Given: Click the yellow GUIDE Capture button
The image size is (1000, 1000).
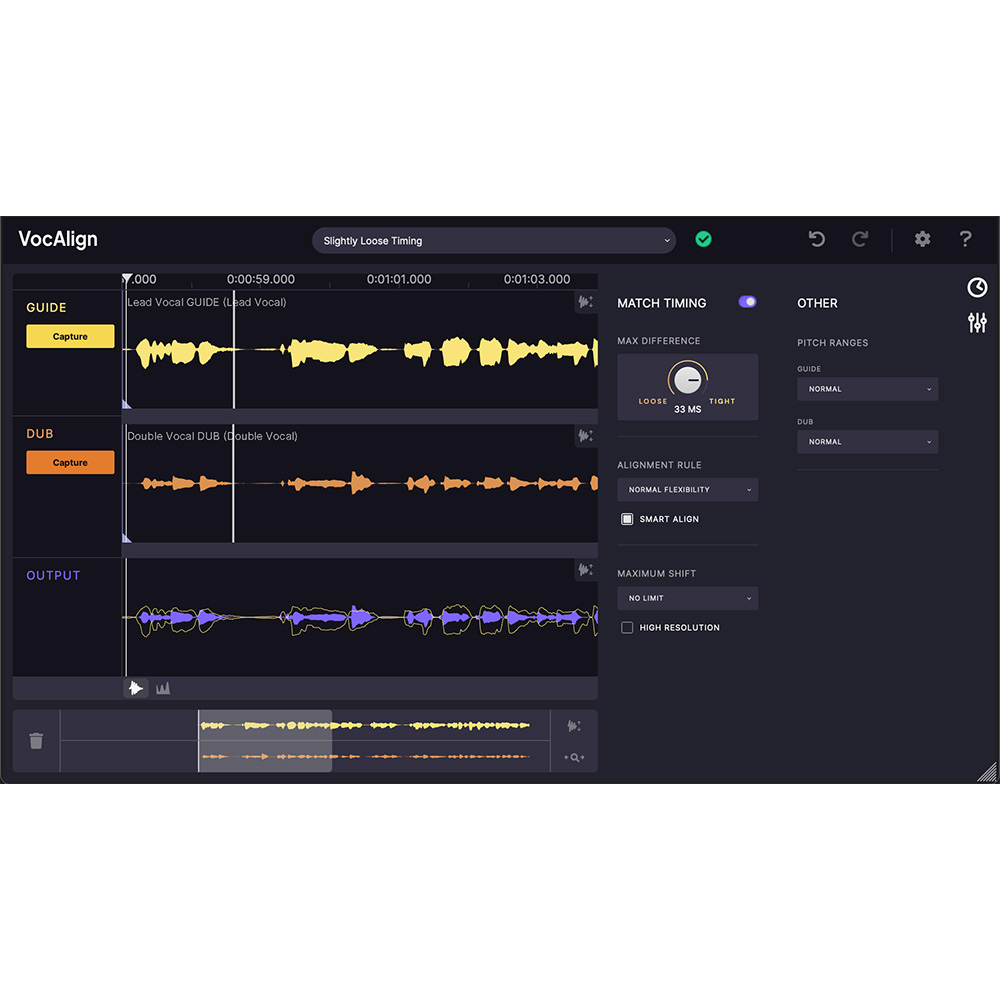Looking at the screenshot, I should [x=70, y=336].
